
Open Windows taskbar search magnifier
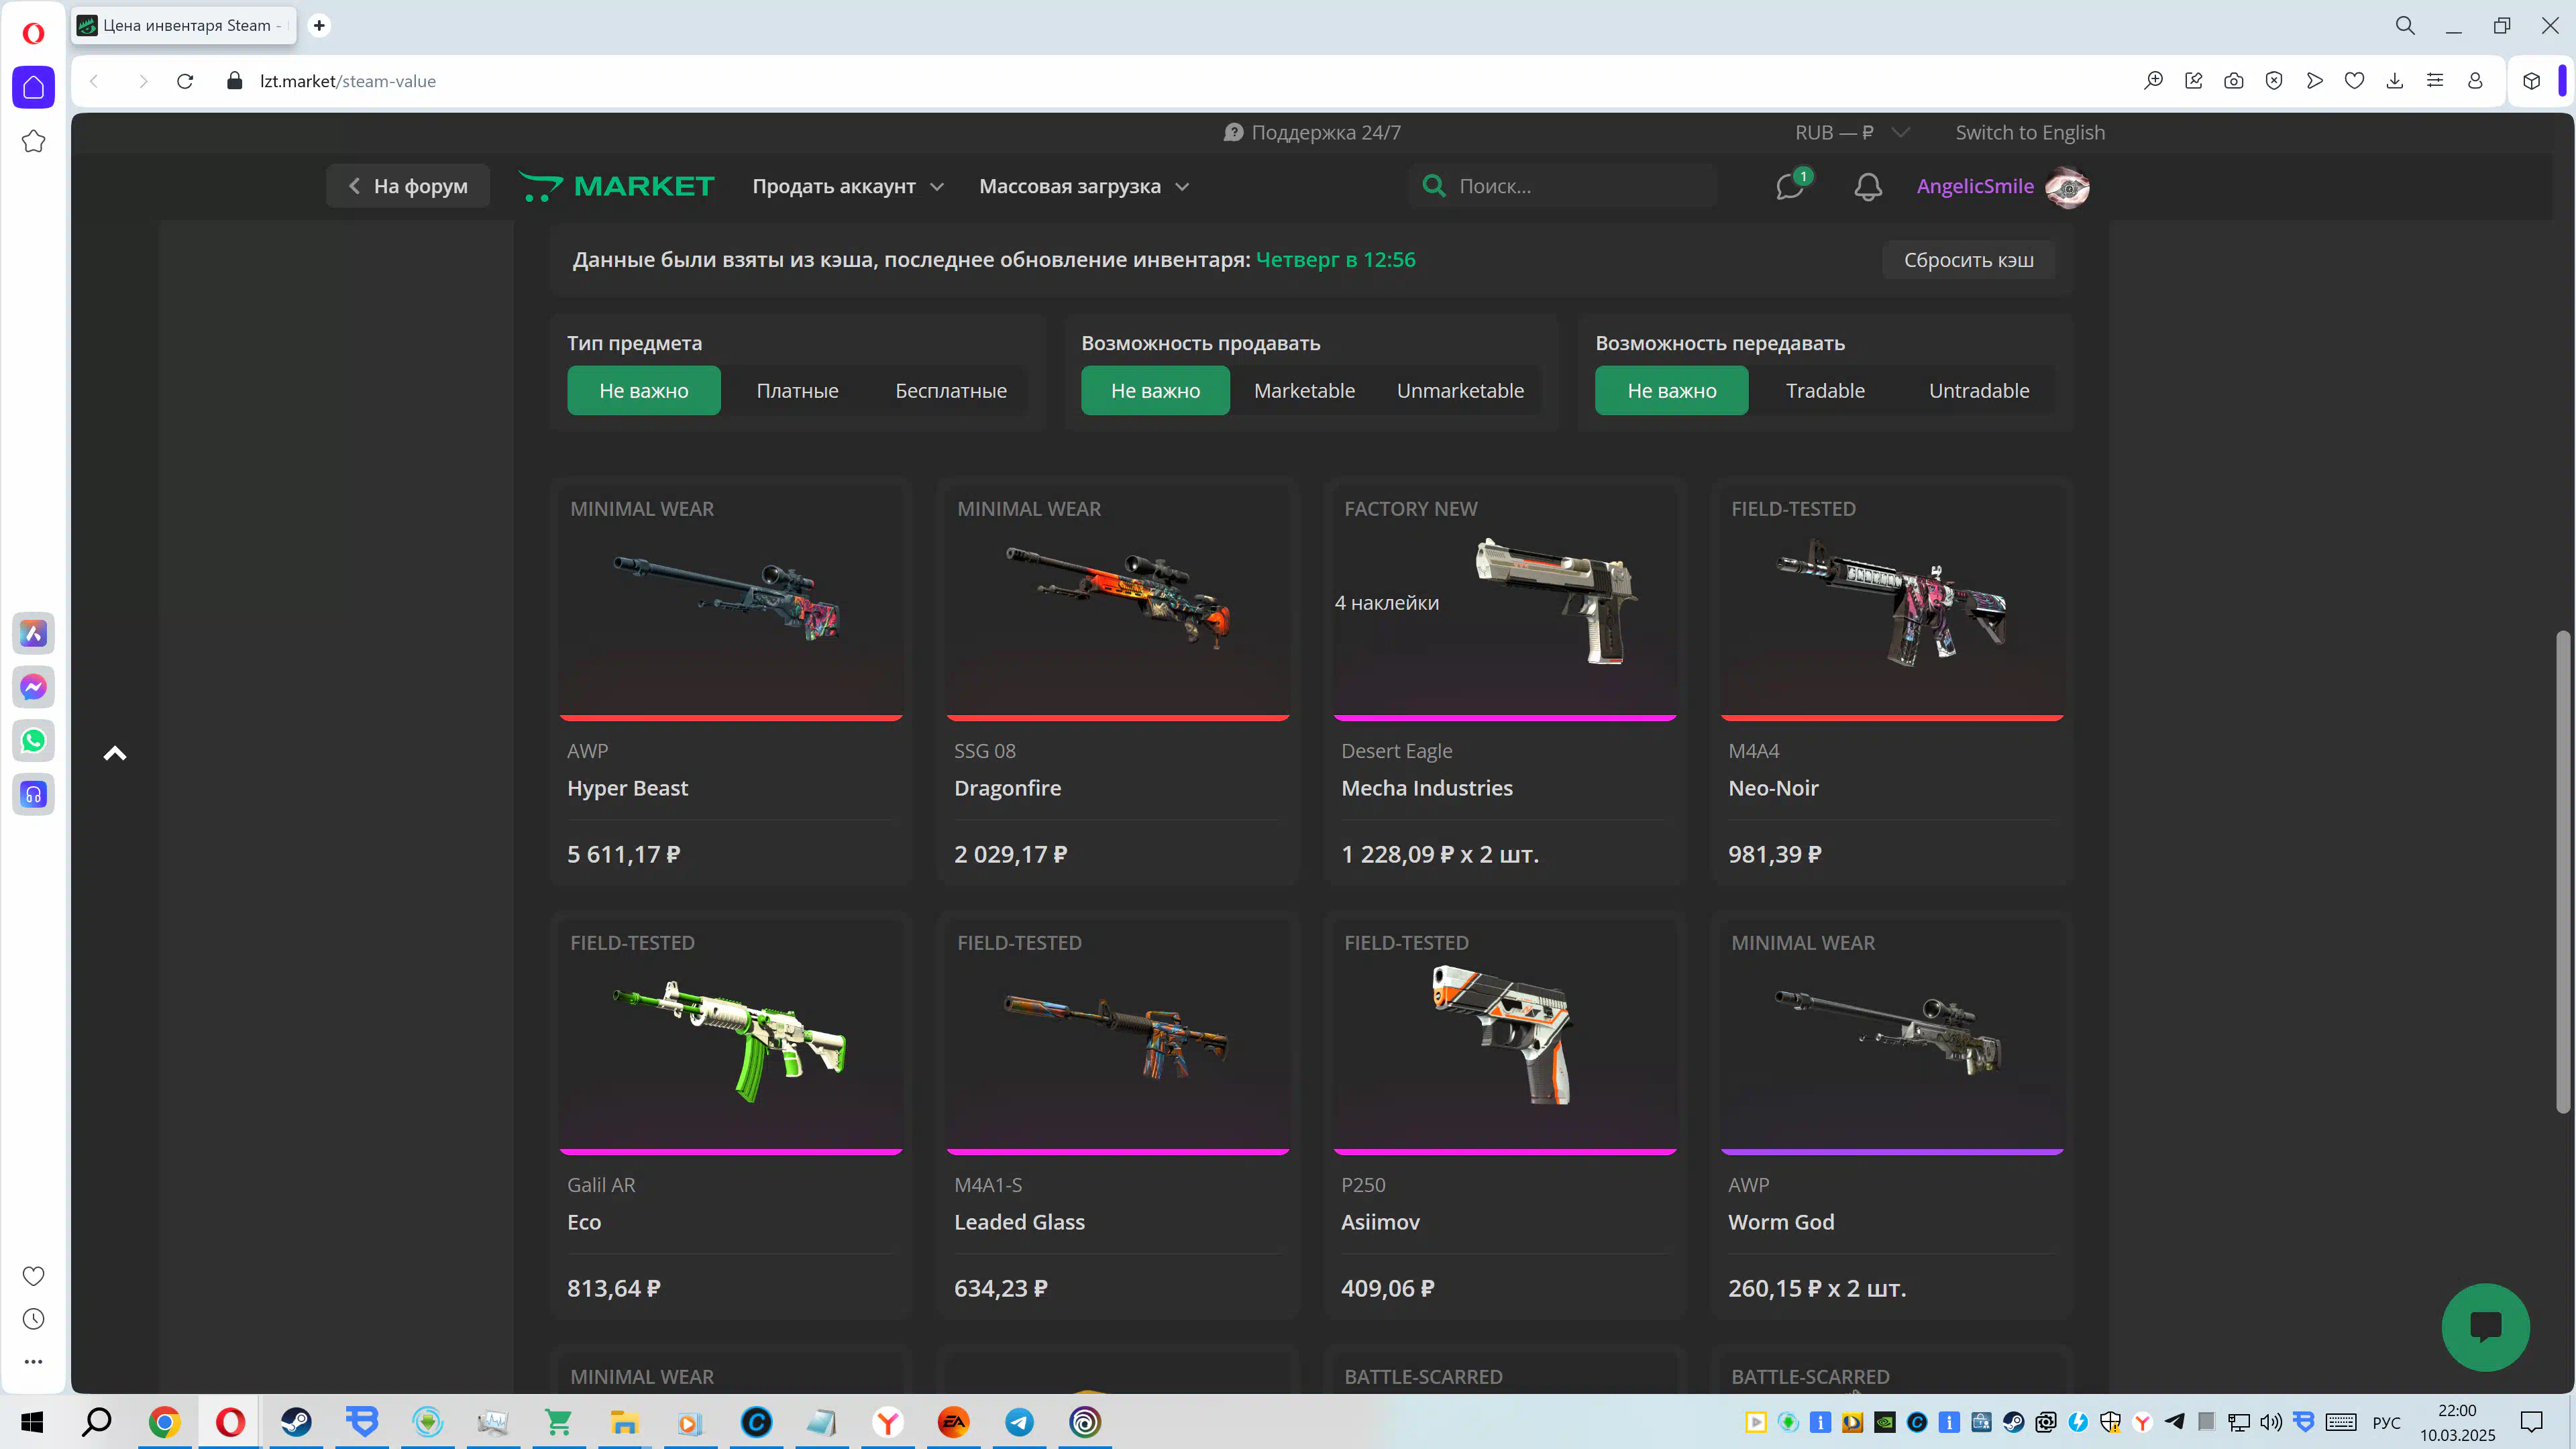point(96,1422)
